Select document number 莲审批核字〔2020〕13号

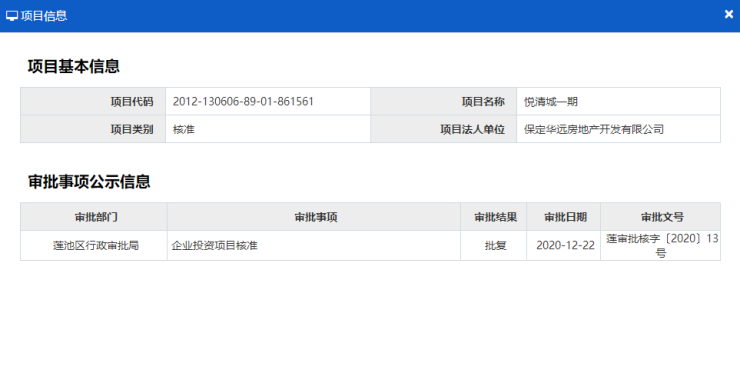pos(662,245)
